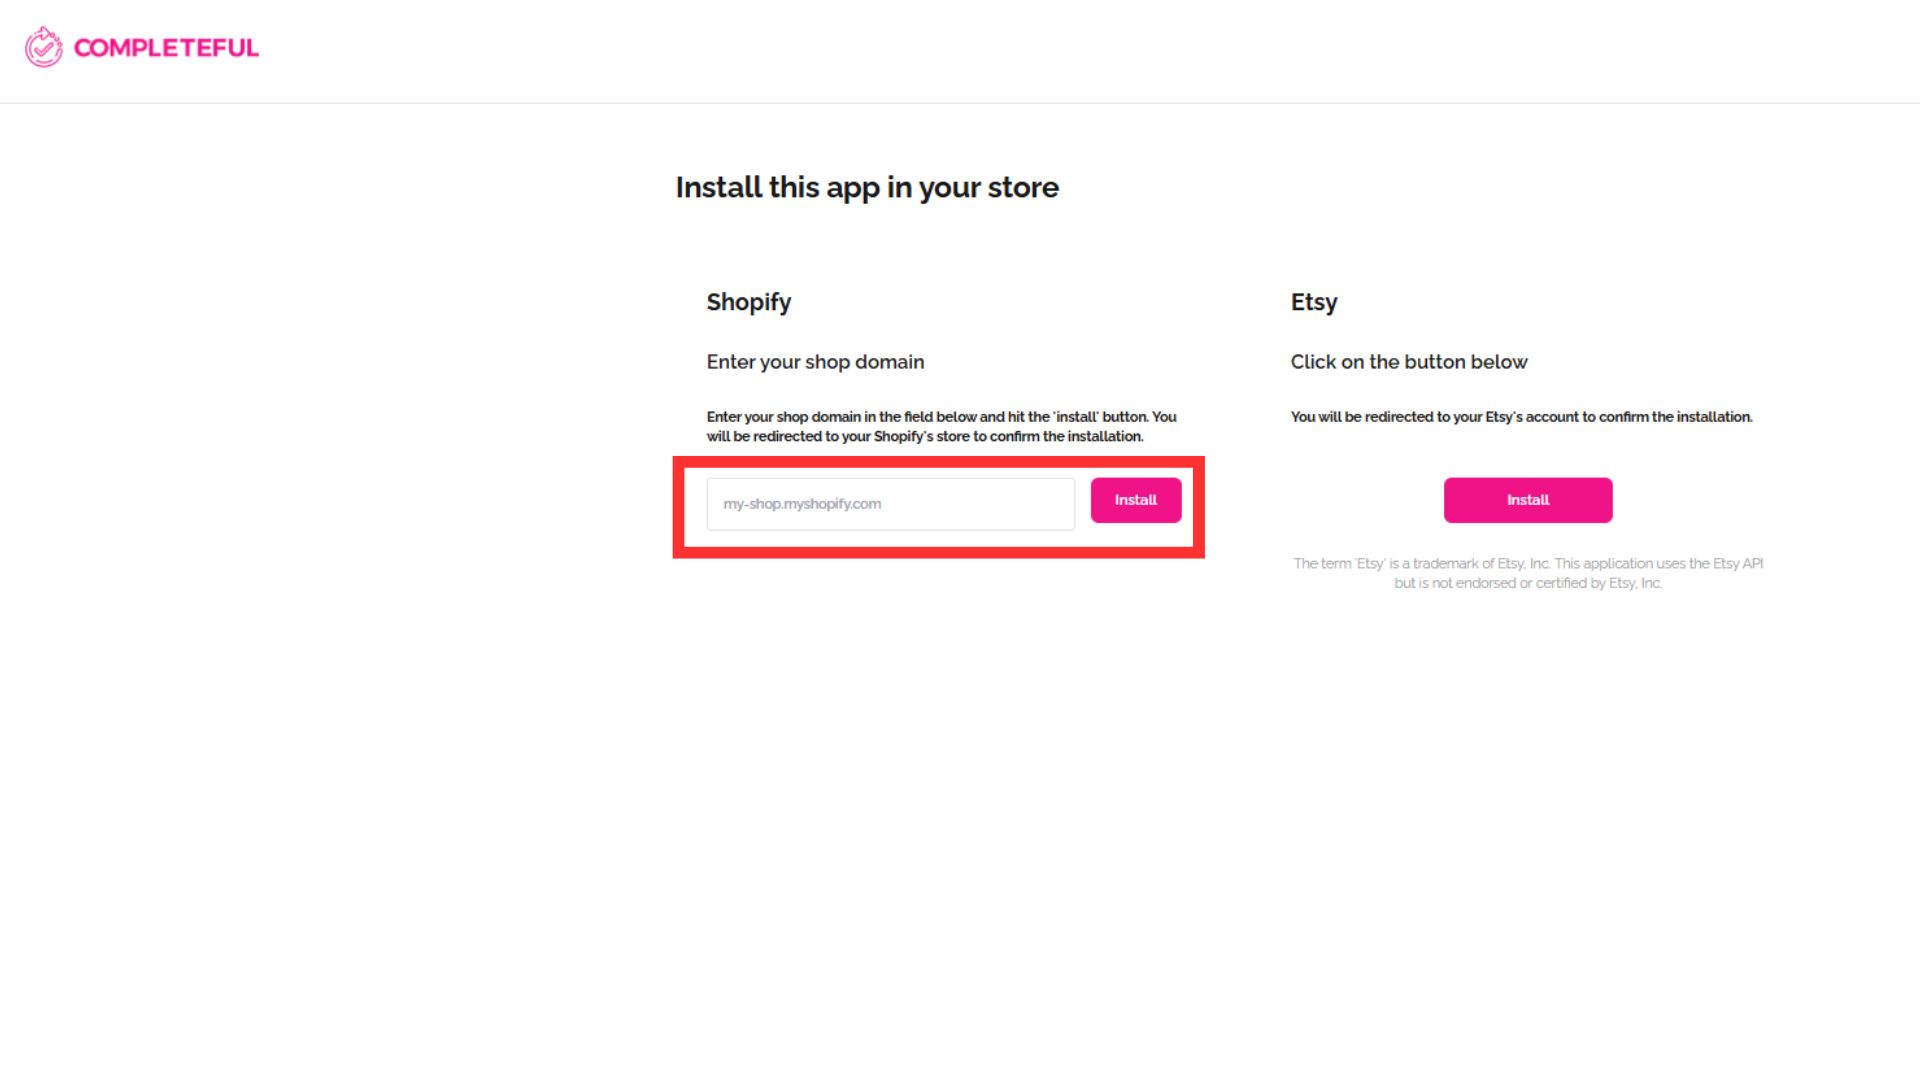Click the red highlight border around the domain form
This screenshot has height=1080, width=1920.
939,462
